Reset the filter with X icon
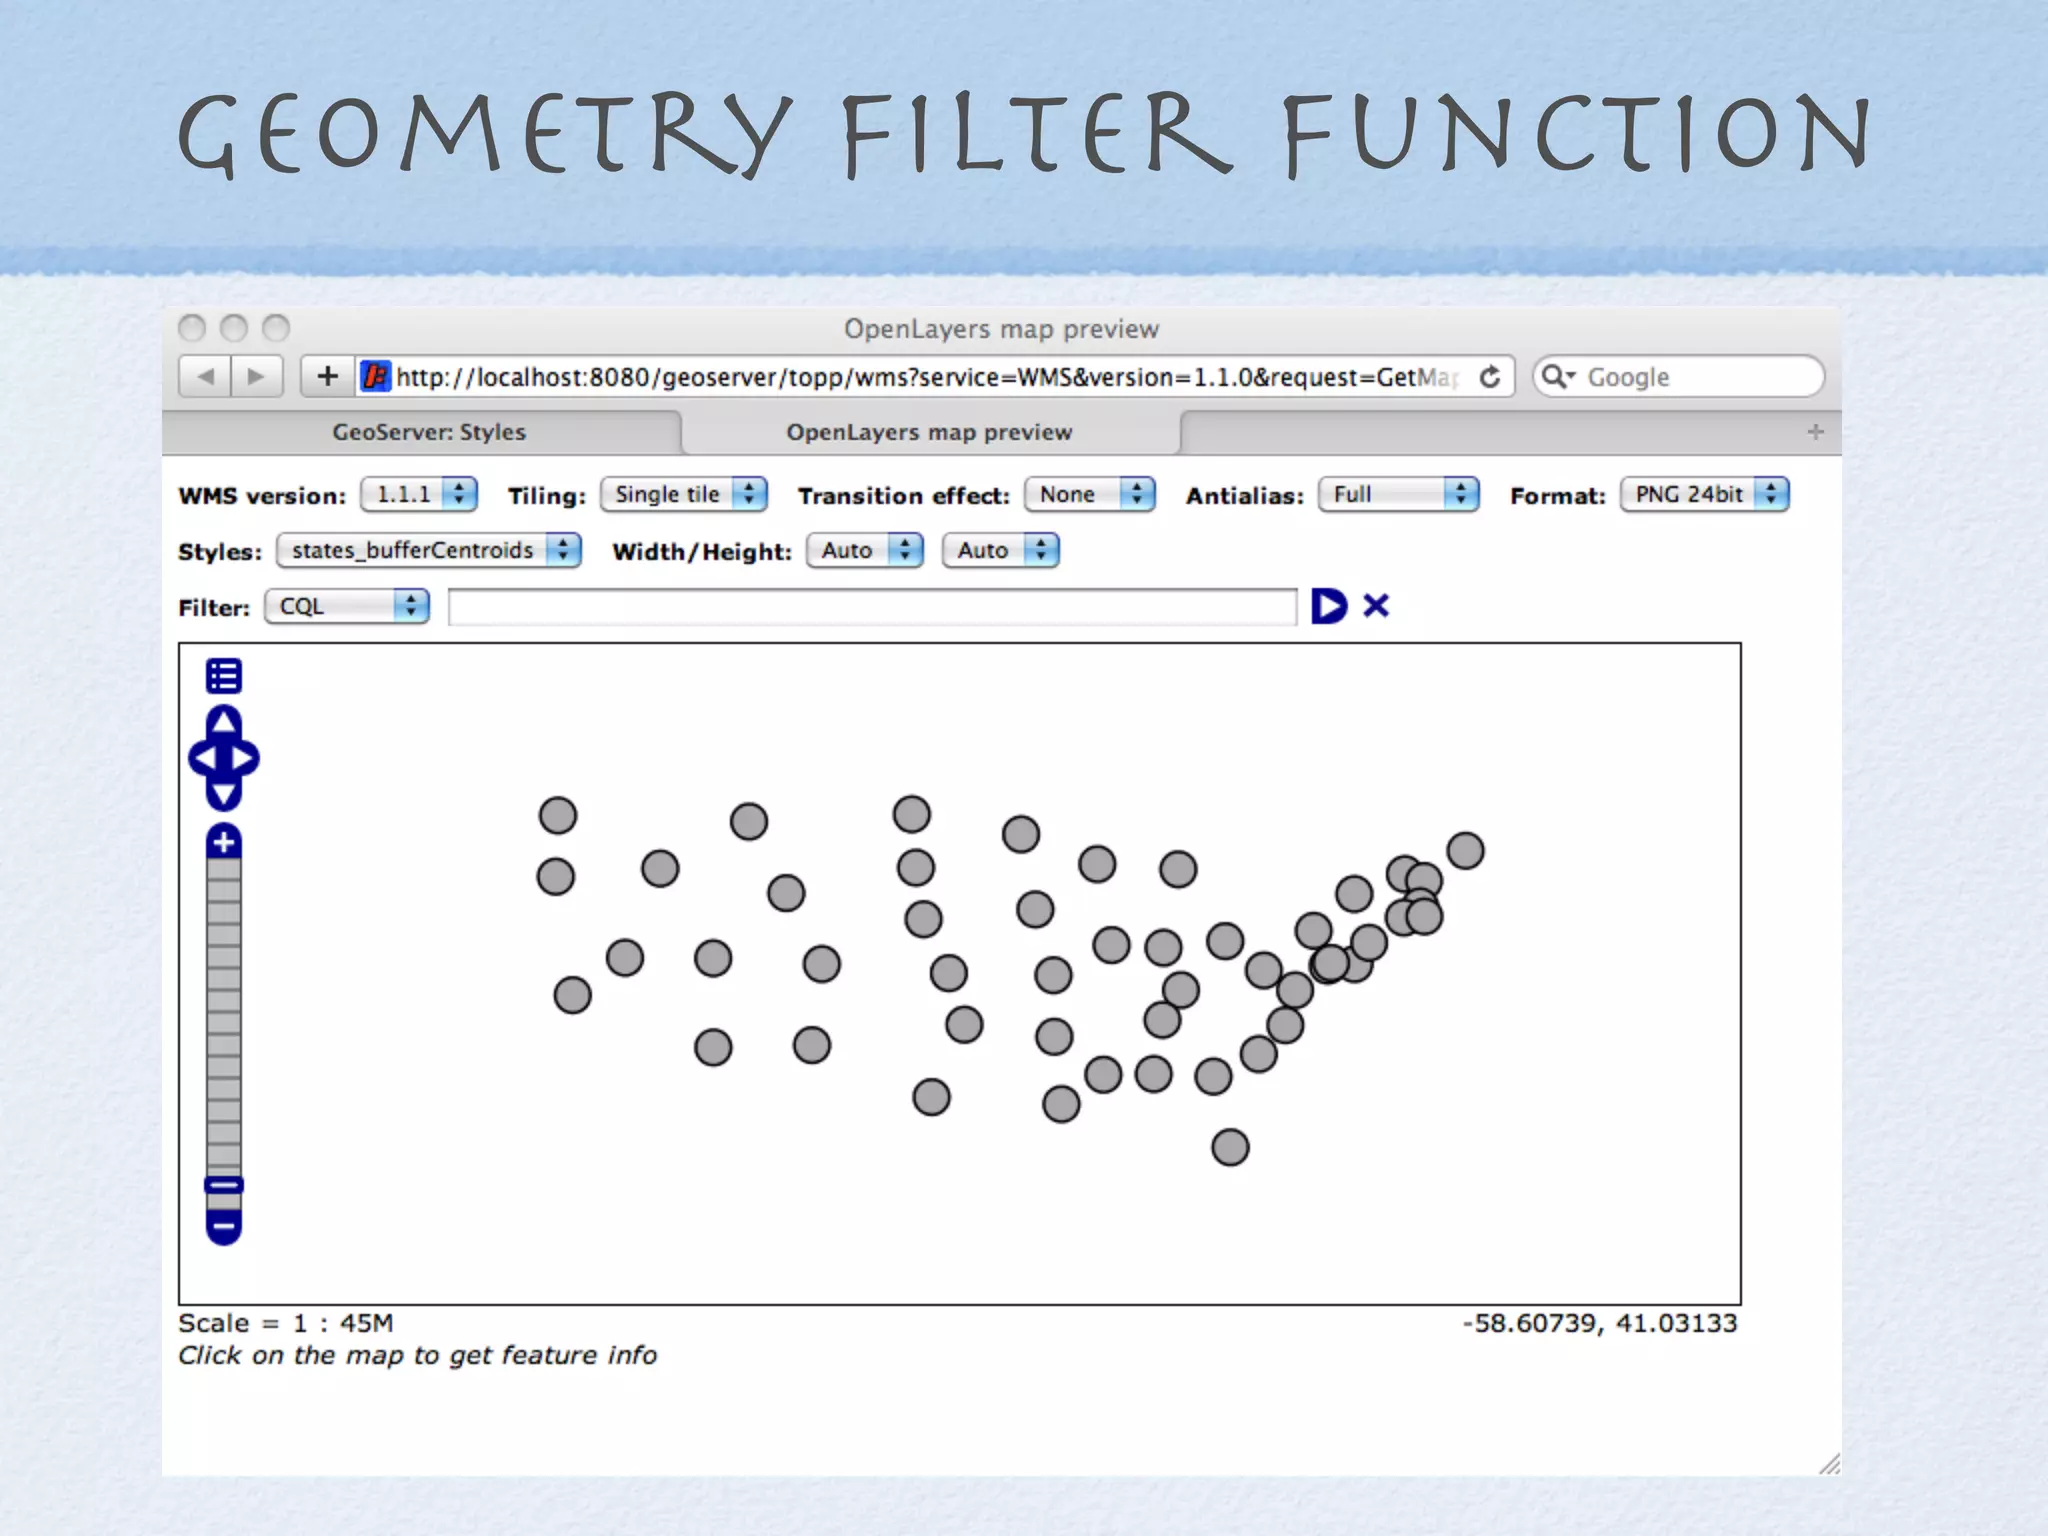Screen dimensions: 2048x1536 click(x=1376, y=606)
